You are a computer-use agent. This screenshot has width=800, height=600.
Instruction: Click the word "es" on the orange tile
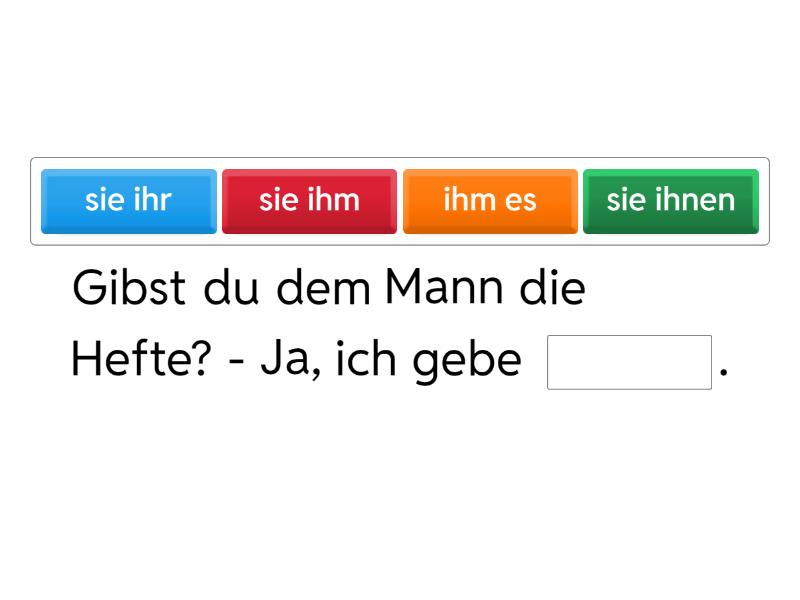[520, 201]
